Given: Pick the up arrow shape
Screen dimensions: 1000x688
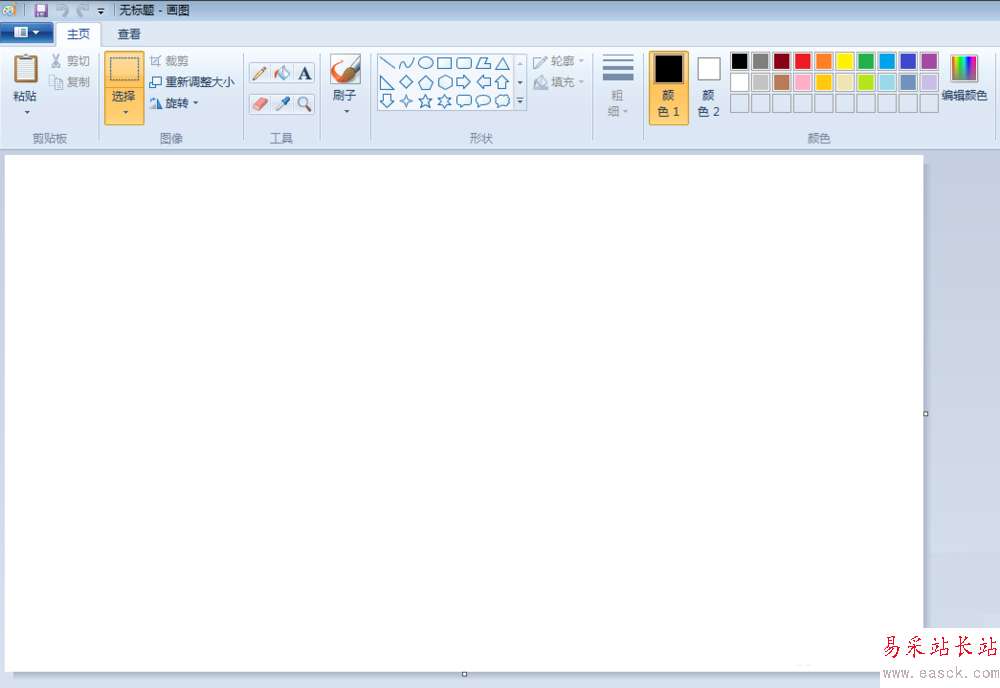Looking at the screenshot, I should (x=503, y=82).
